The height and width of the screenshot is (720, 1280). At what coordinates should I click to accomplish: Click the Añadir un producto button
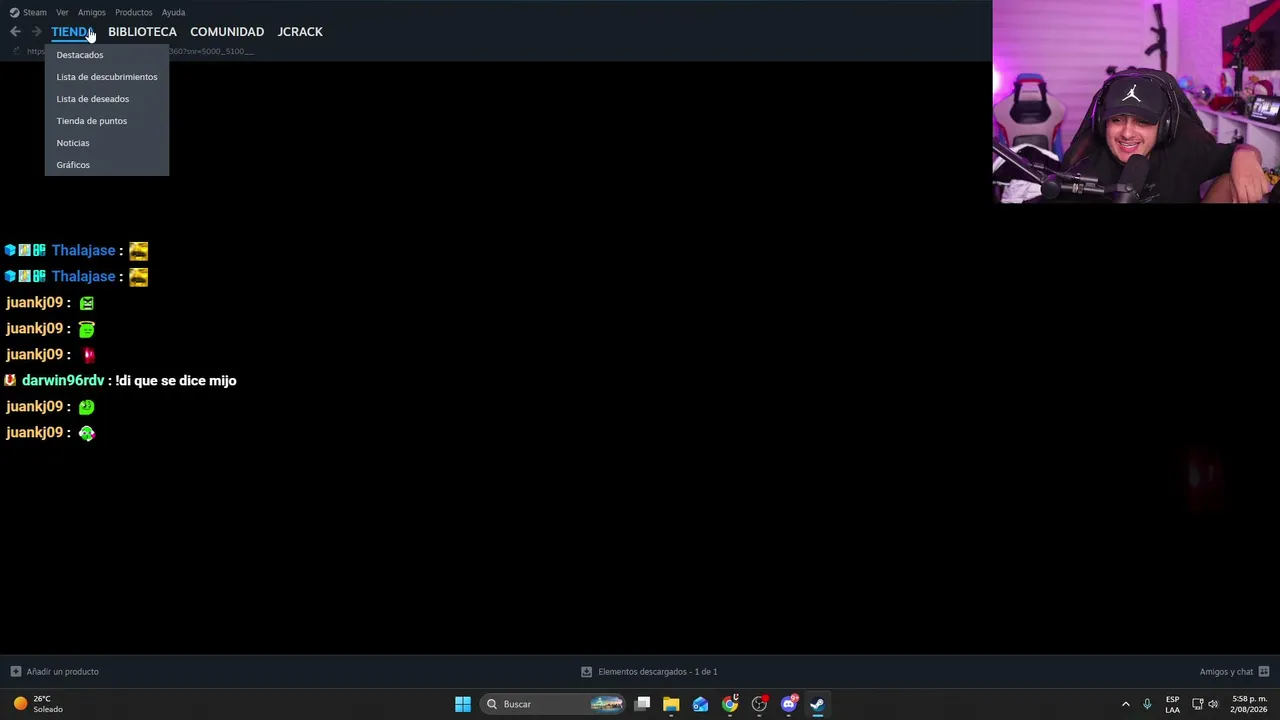coord(55,672)
